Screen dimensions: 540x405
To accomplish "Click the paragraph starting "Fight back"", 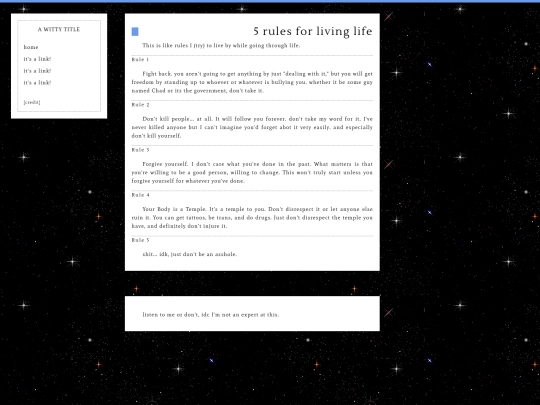I will pos(252,82).
